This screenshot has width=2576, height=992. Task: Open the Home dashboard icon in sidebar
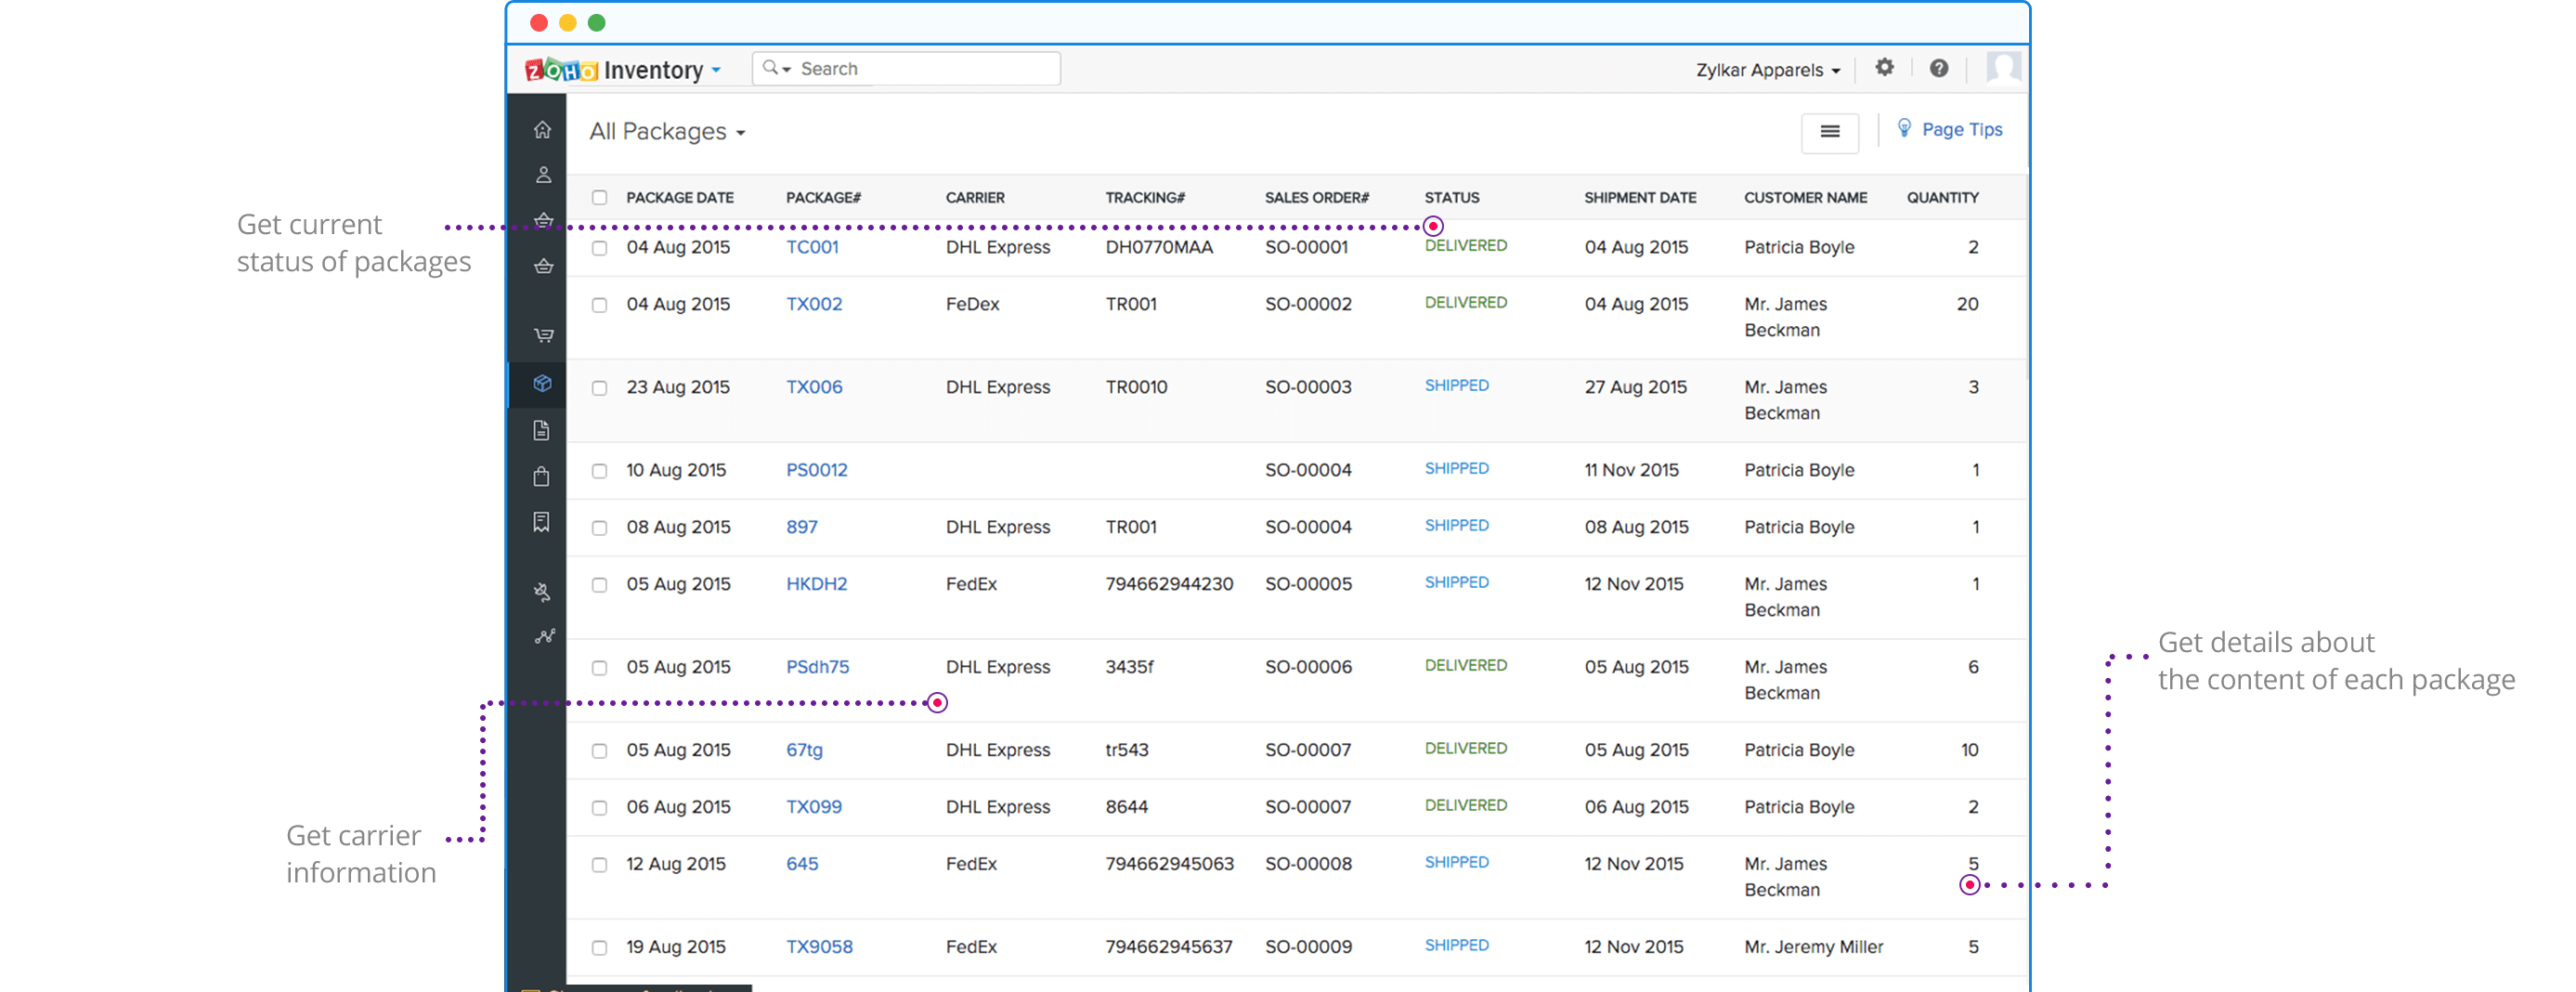(542, 130)
